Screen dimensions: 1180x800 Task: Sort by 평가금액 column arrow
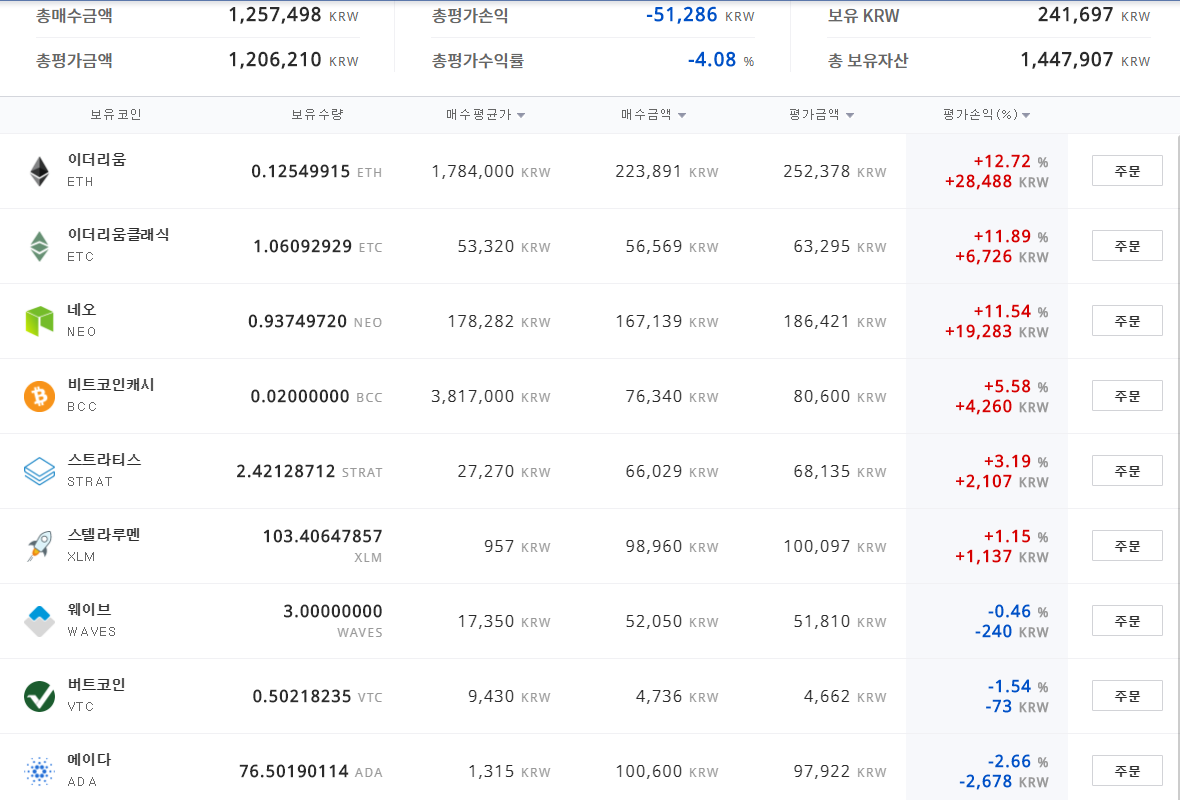pyautogui.click(x=850, y=115)
